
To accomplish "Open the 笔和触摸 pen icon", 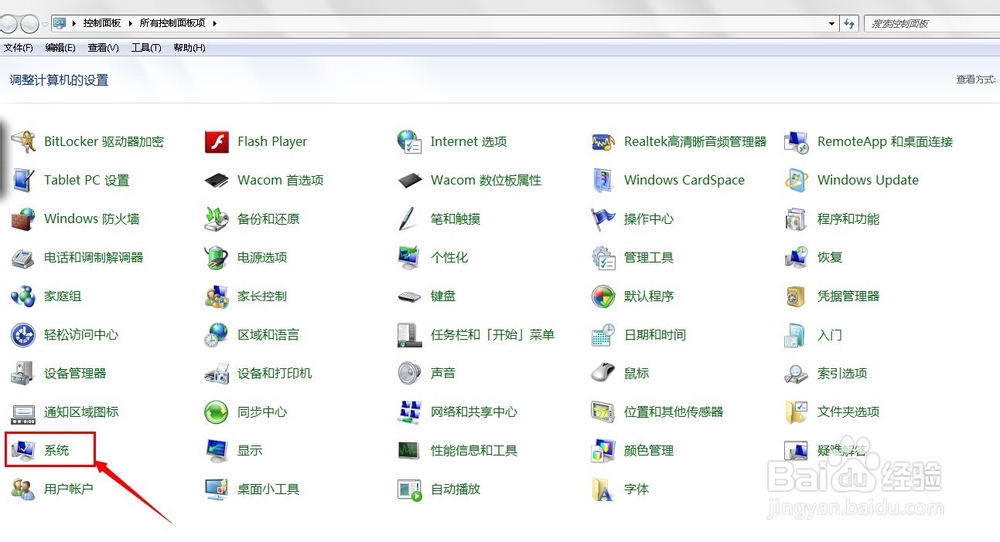I will click(407, 219).
